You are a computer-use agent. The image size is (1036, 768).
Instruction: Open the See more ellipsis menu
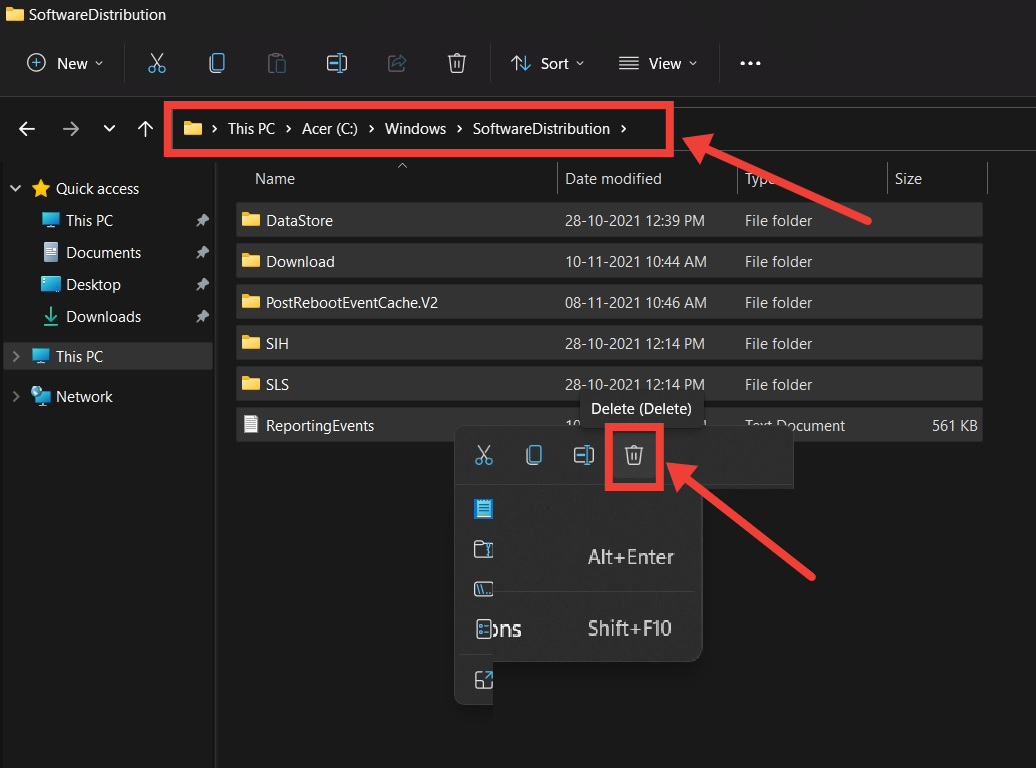click(x=750, y=63)
